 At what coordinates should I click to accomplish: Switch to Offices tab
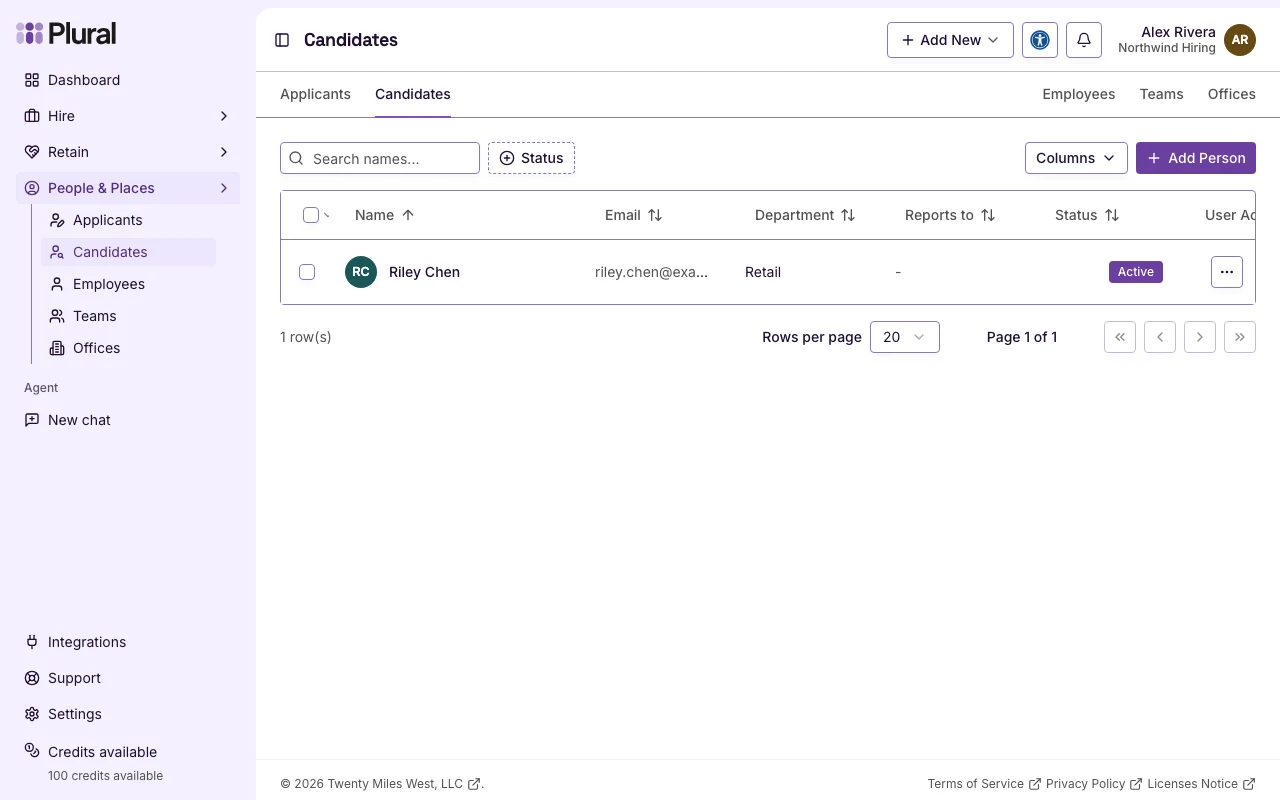pyautogui.click(x=1232, y=94)
